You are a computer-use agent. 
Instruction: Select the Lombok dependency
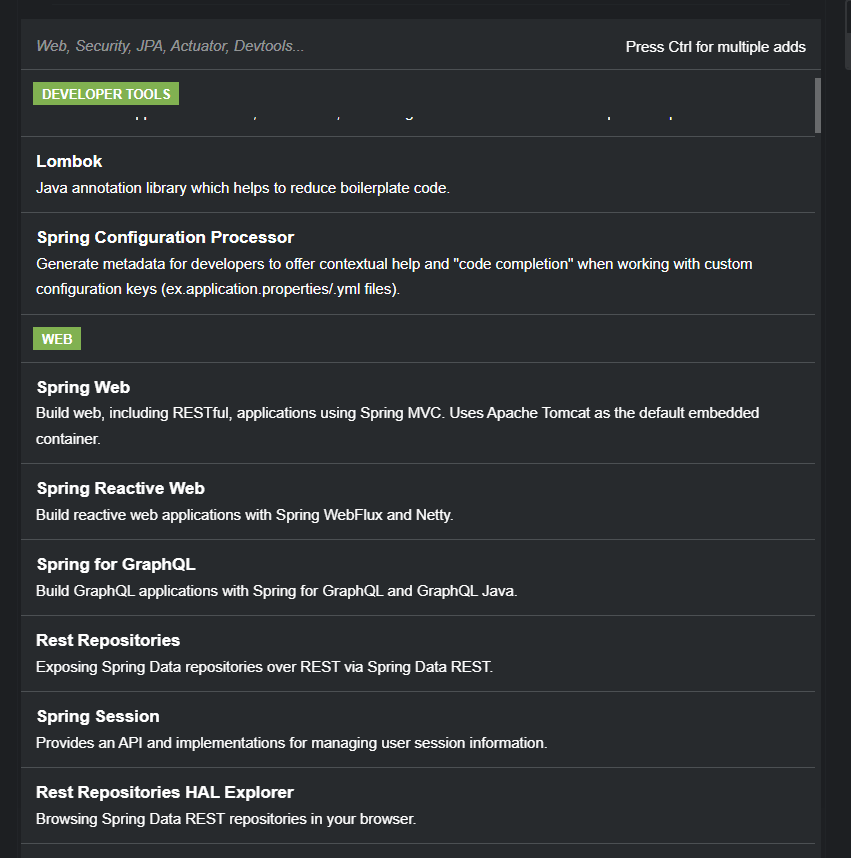[x=418, y=175]
